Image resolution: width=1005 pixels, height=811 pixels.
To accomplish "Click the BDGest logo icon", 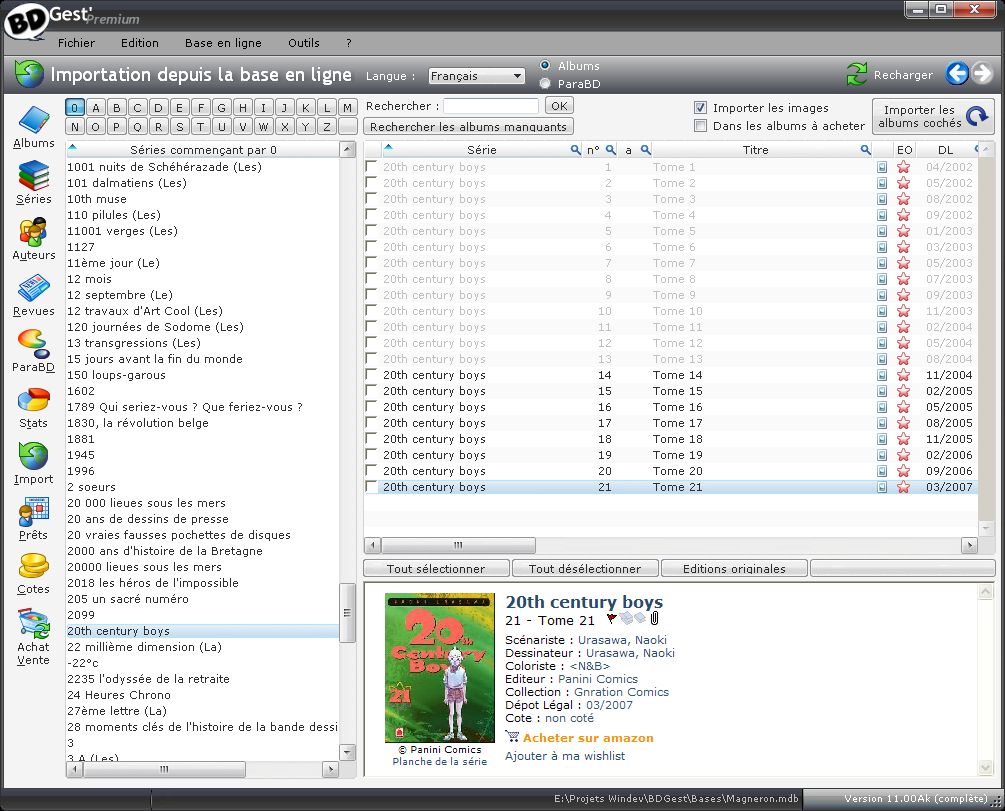I will pyautogui.click(x=26, y=21).
